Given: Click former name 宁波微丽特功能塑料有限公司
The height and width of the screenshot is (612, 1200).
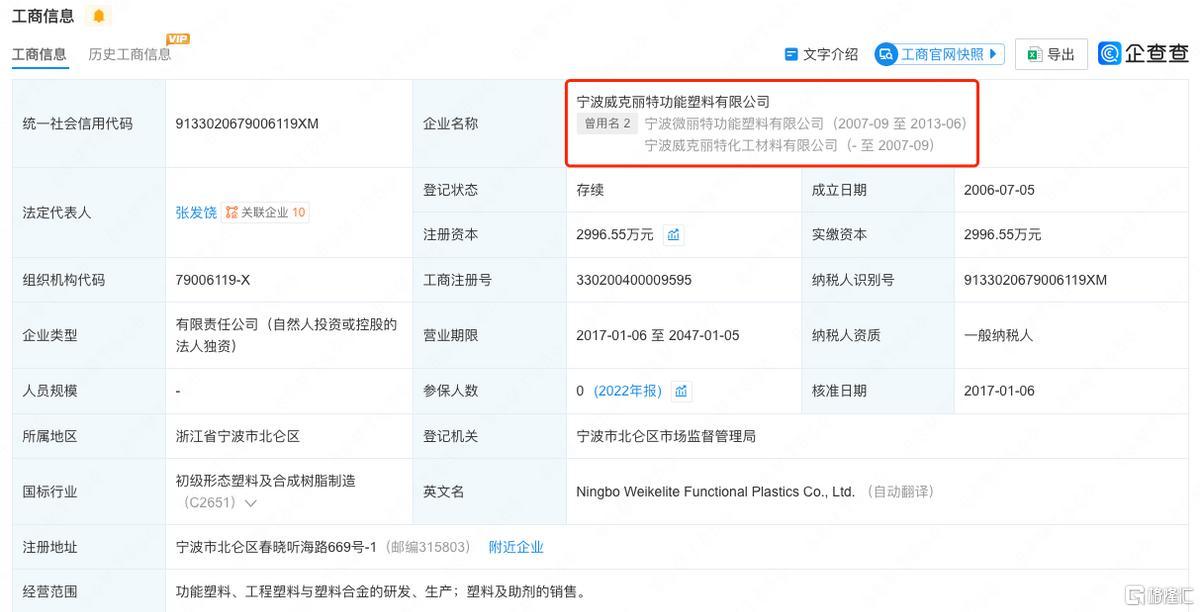Looking at the screenshot, I should [x=734, y=124].
